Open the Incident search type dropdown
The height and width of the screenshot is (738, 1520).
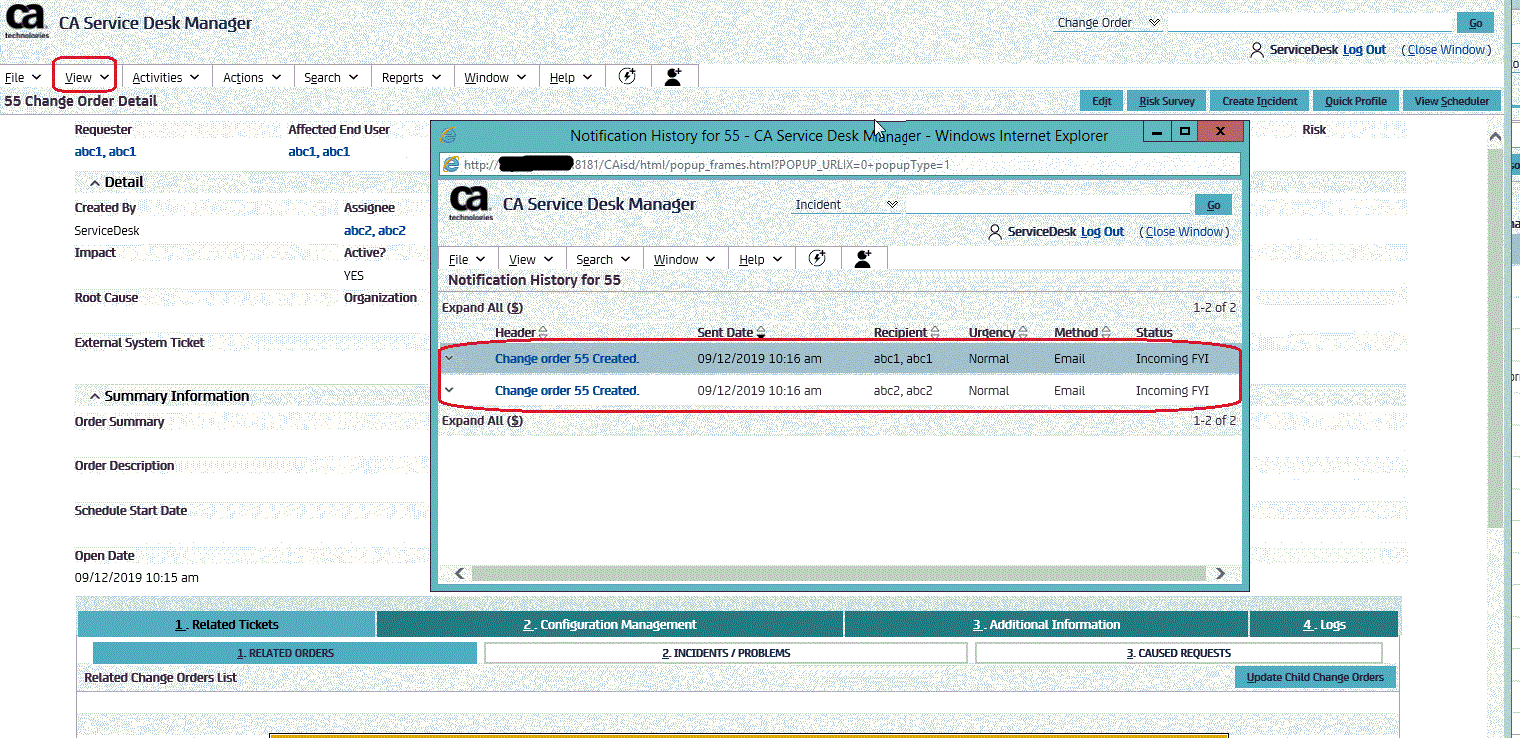pos(847,204)
